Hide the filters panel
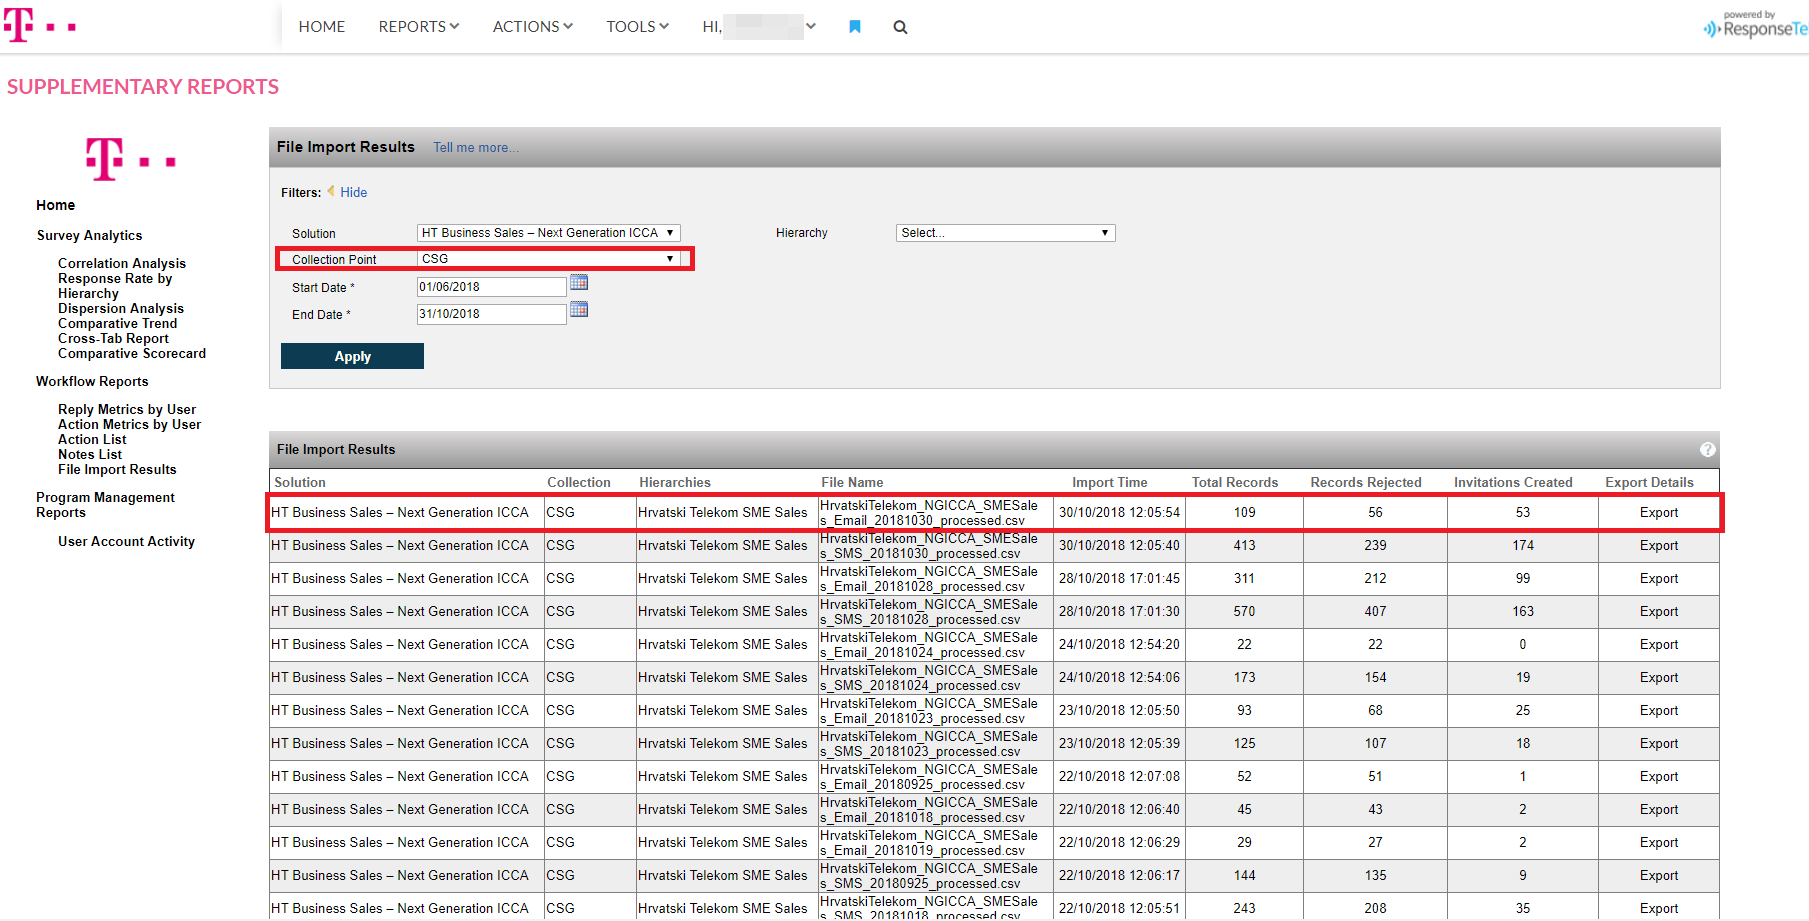 (x=353, y=193)
